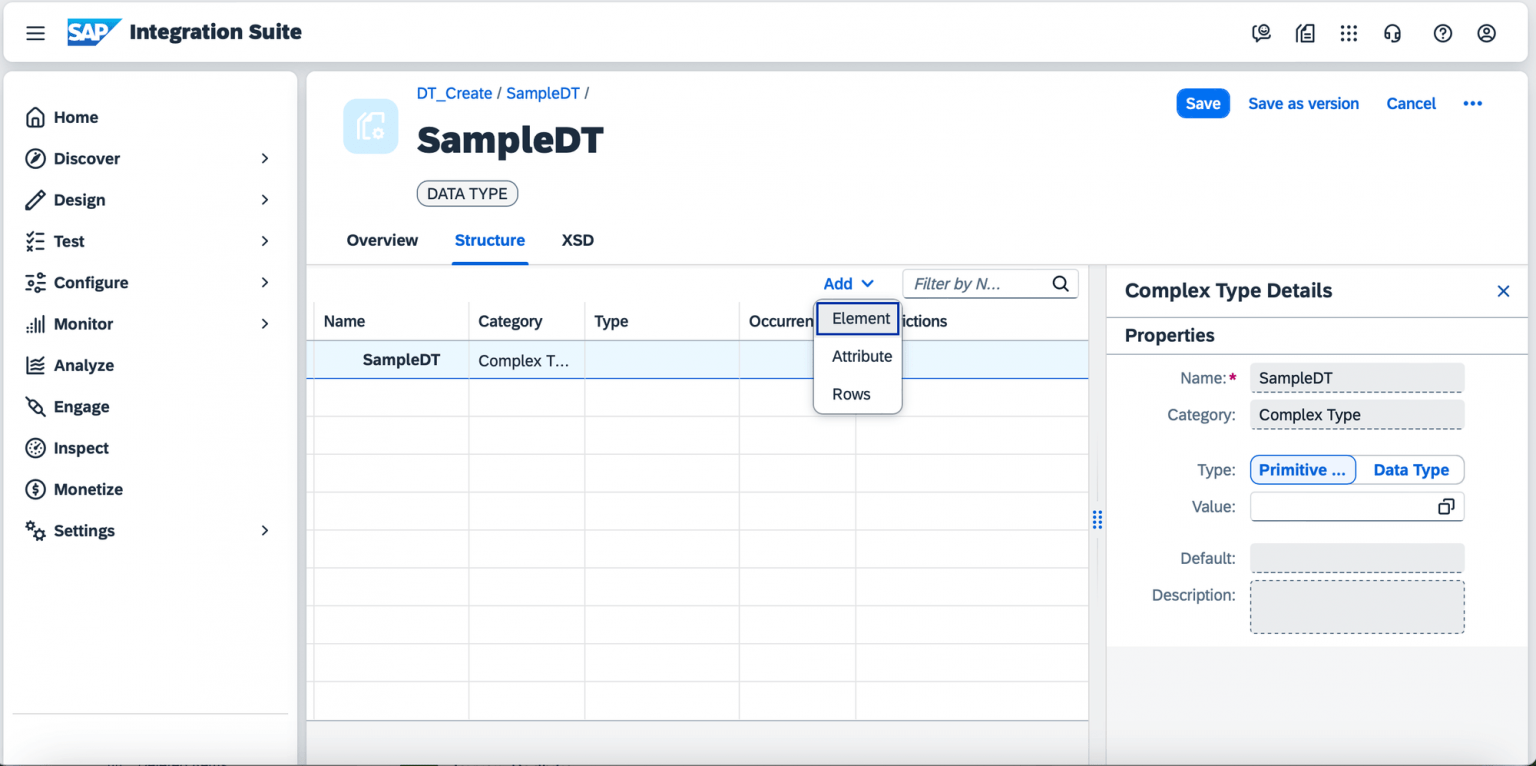
Task: Open DT_Create via the breadcrumb link
Action: (x=454, y=93)
